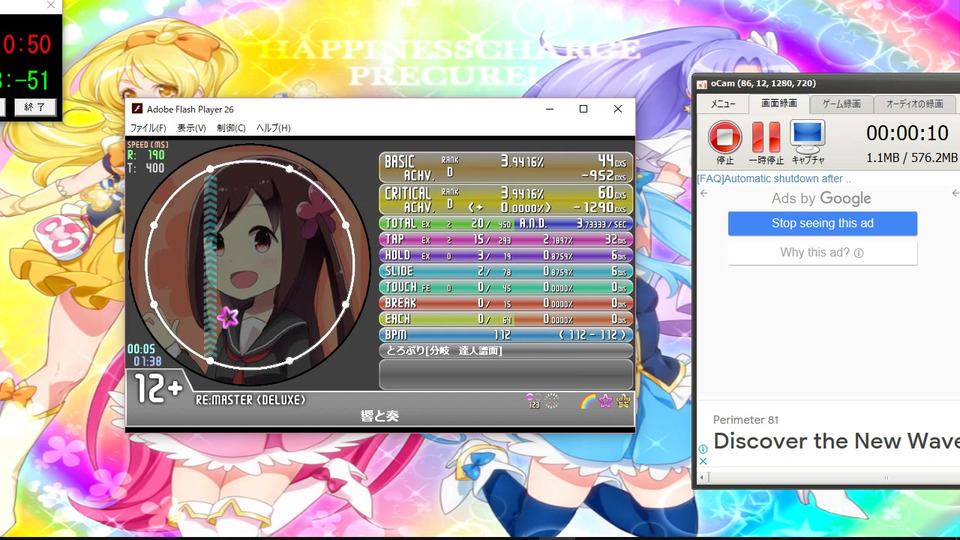Click the HOLD stats bar
Screen dimensions: 960x540
pos(506,255)
